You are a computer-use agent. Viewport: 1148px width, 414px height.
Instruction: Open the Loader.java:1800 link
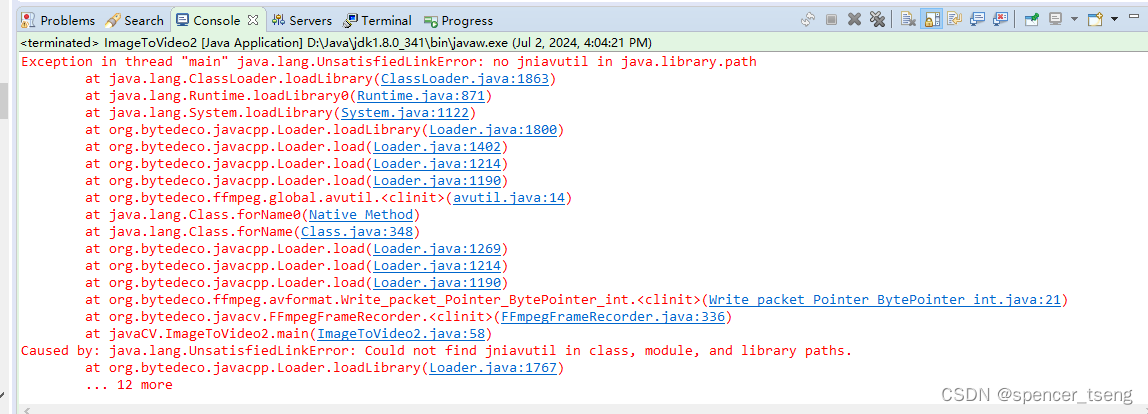pos(493,130)
